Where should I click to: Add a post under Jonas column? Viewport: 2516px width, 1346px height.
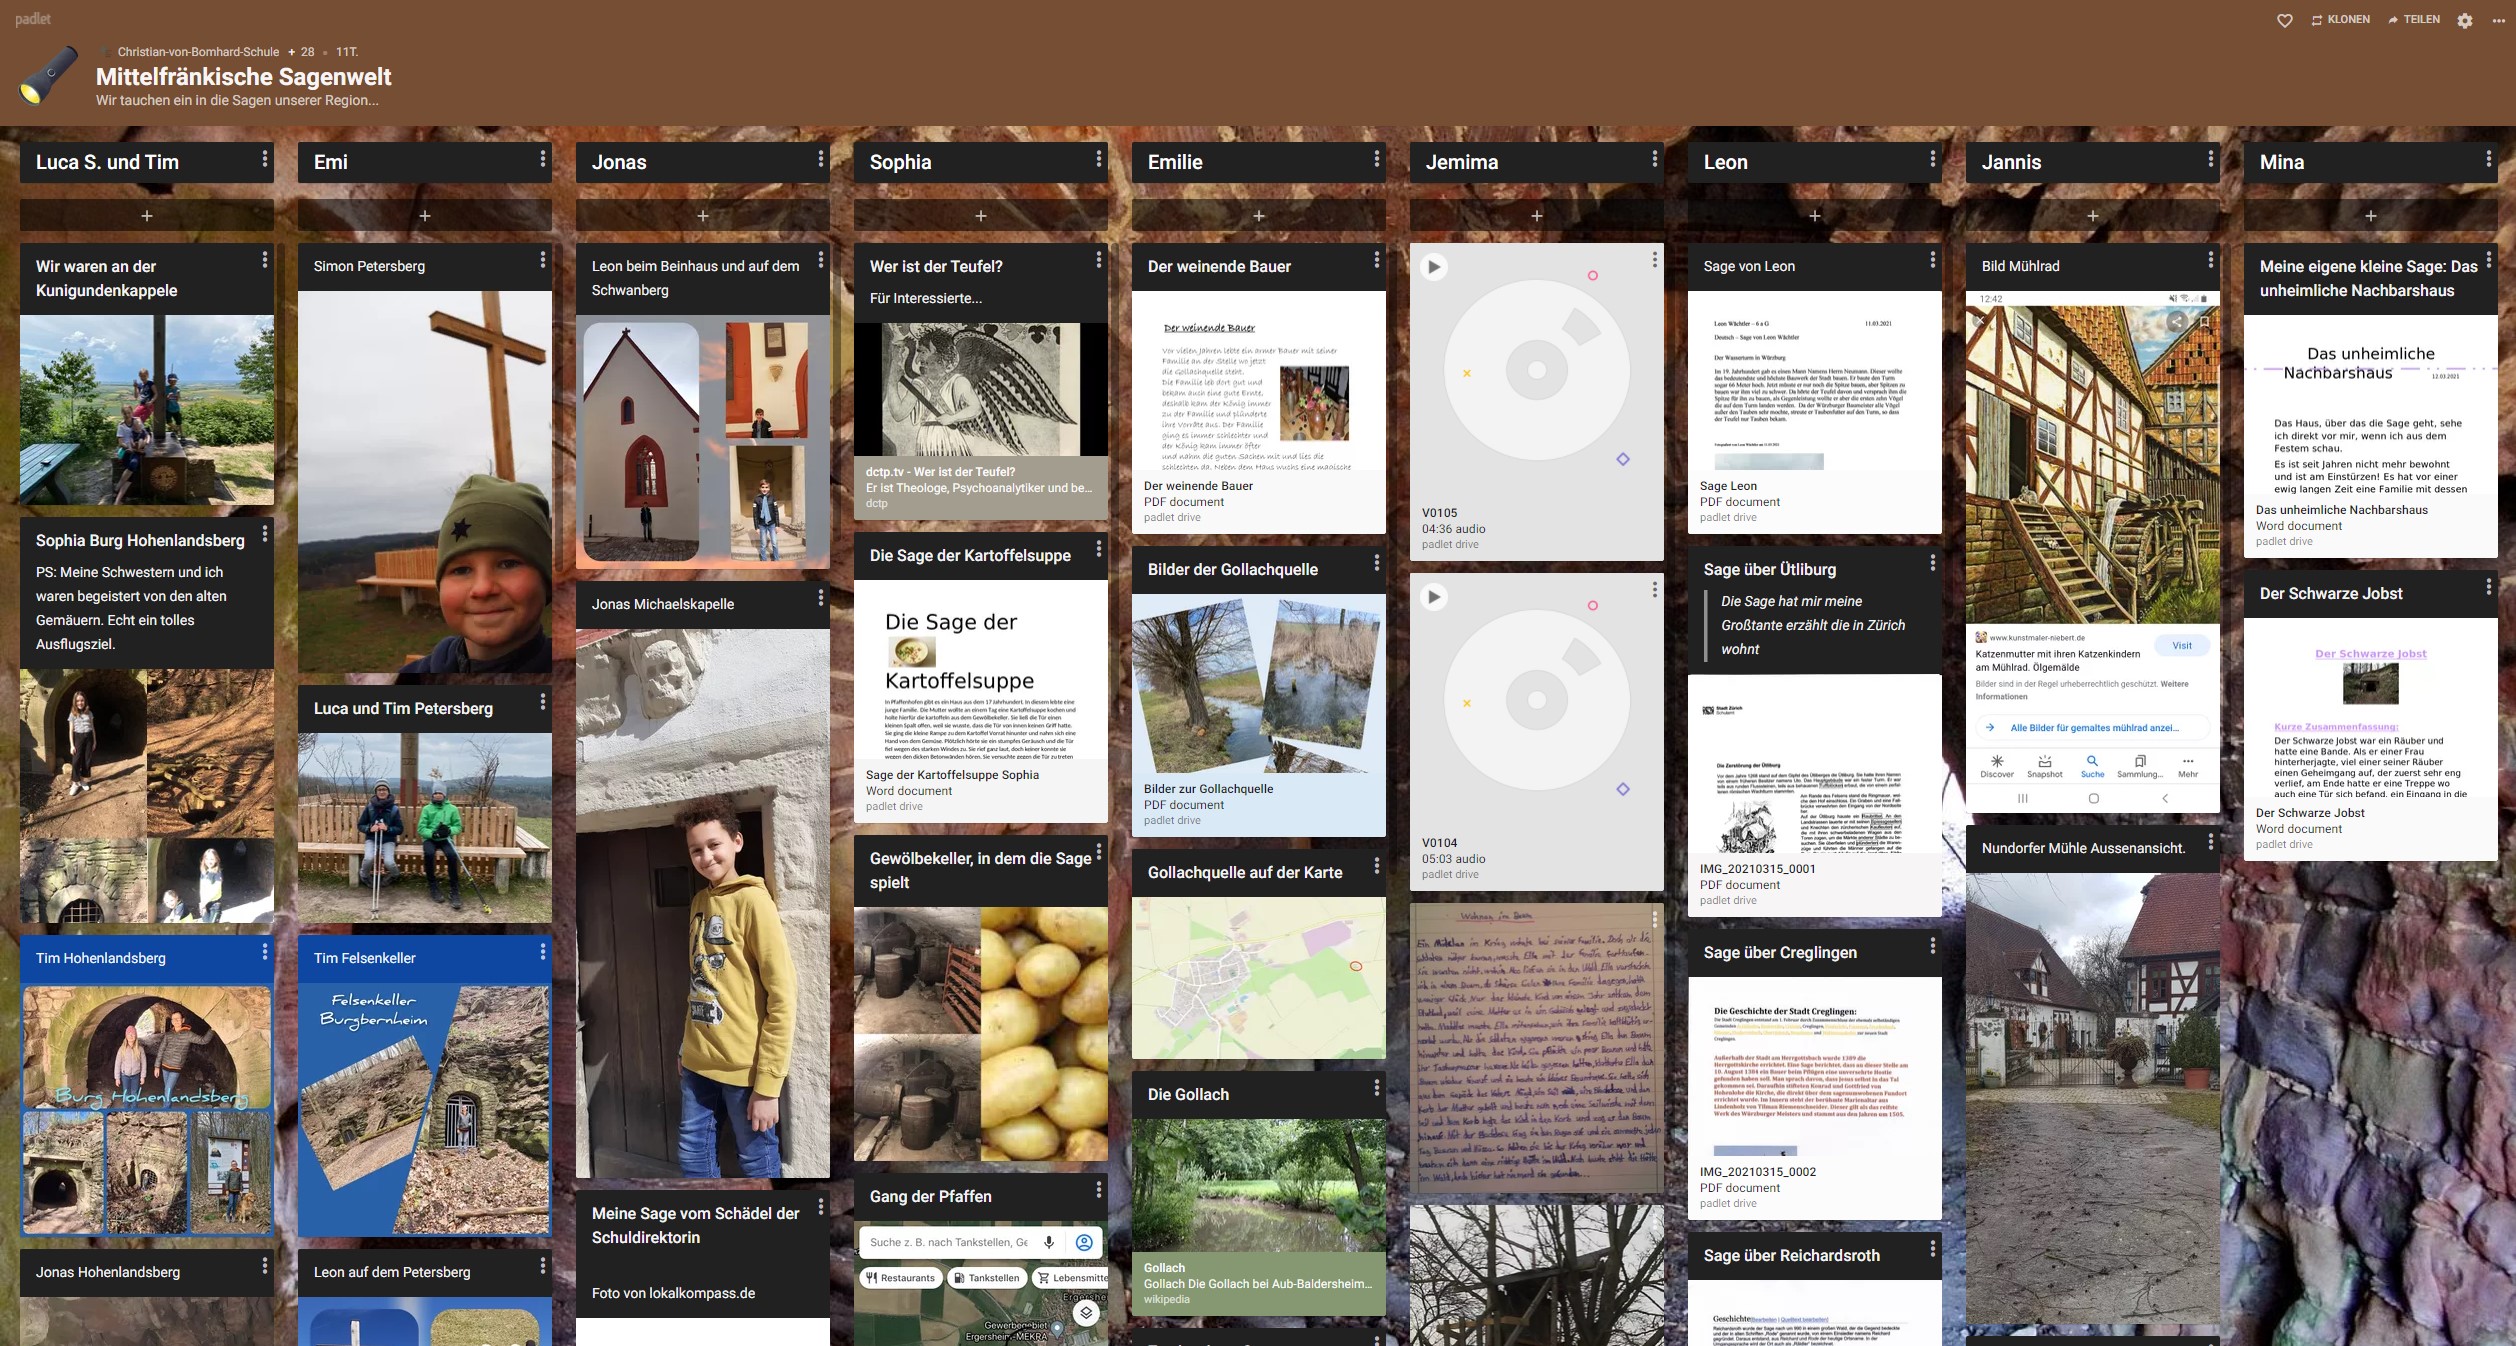tap(703, 215)
